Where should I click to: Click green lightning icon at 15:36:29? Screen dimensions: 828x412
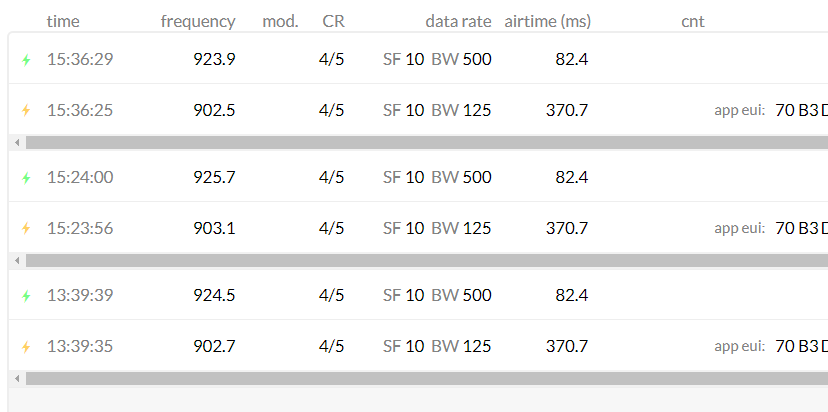click(26, 60)
